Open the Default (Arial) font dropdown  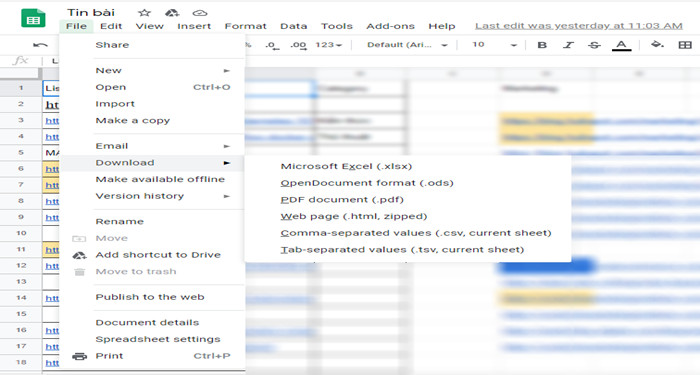pos(407,45)
